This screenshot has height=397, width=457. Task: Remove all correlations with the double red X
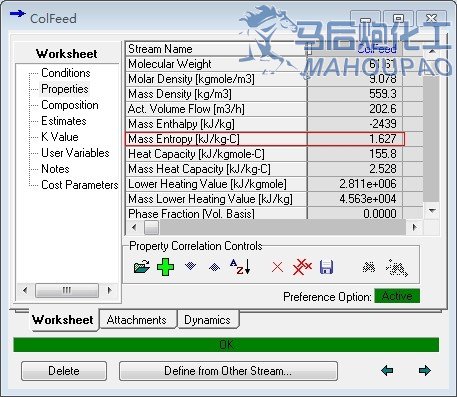tap(302, 267)
